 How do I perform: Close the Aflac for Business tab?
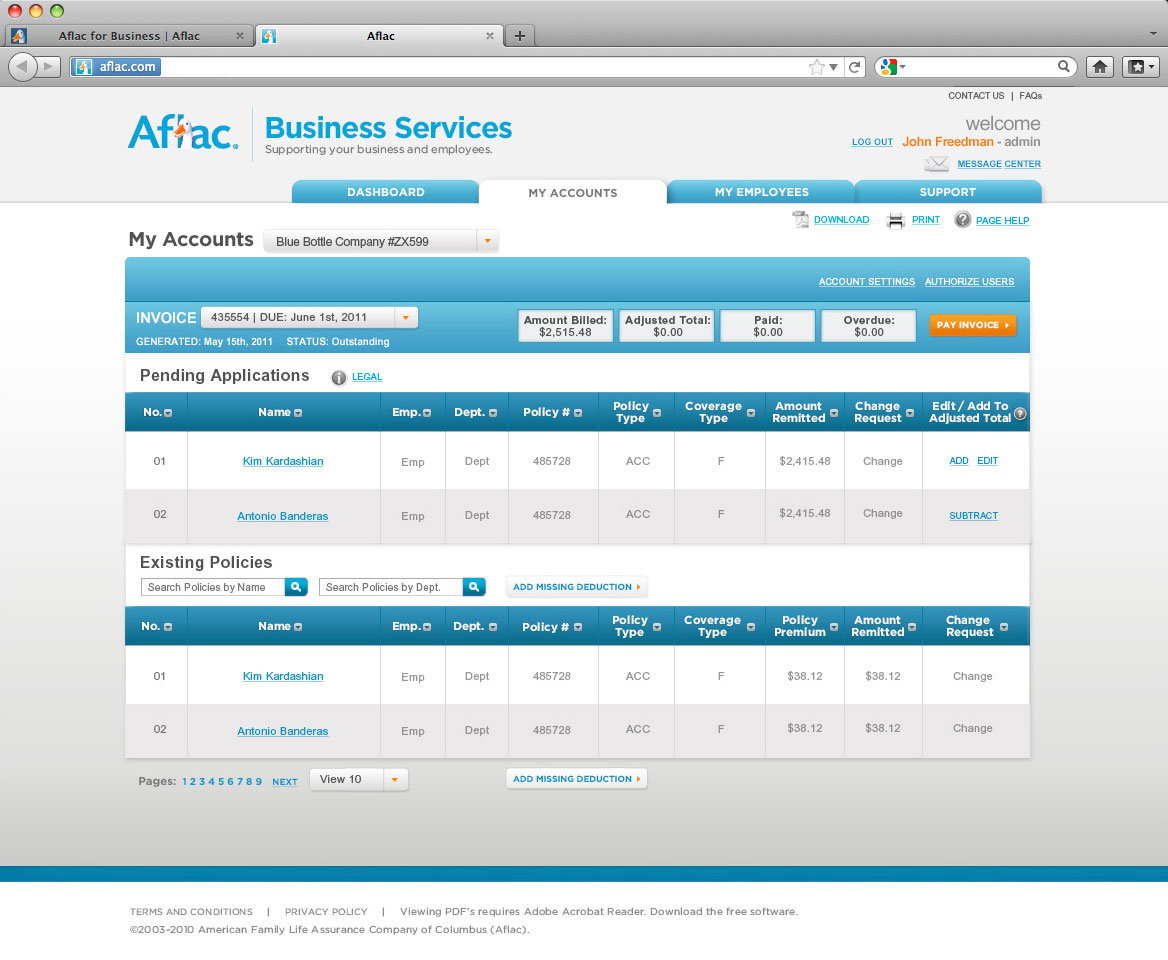pyautogui.click(x=240, y=36)
